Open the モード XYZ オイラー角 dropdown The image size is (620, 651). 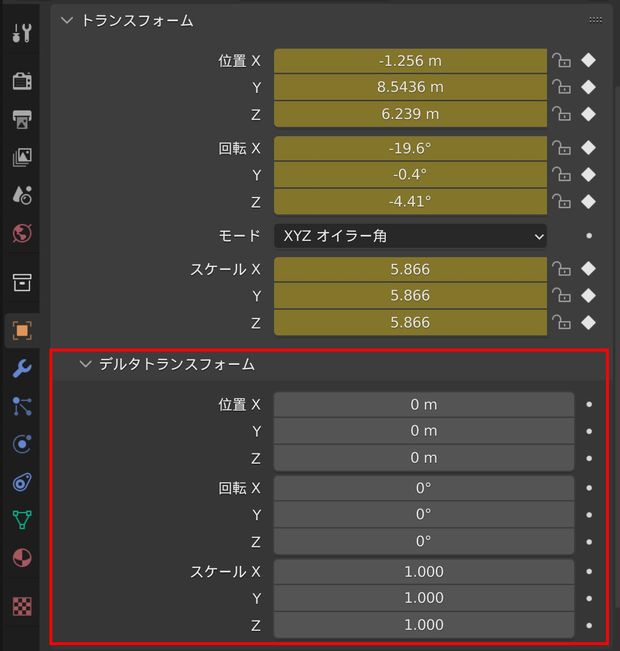[410, 236]
